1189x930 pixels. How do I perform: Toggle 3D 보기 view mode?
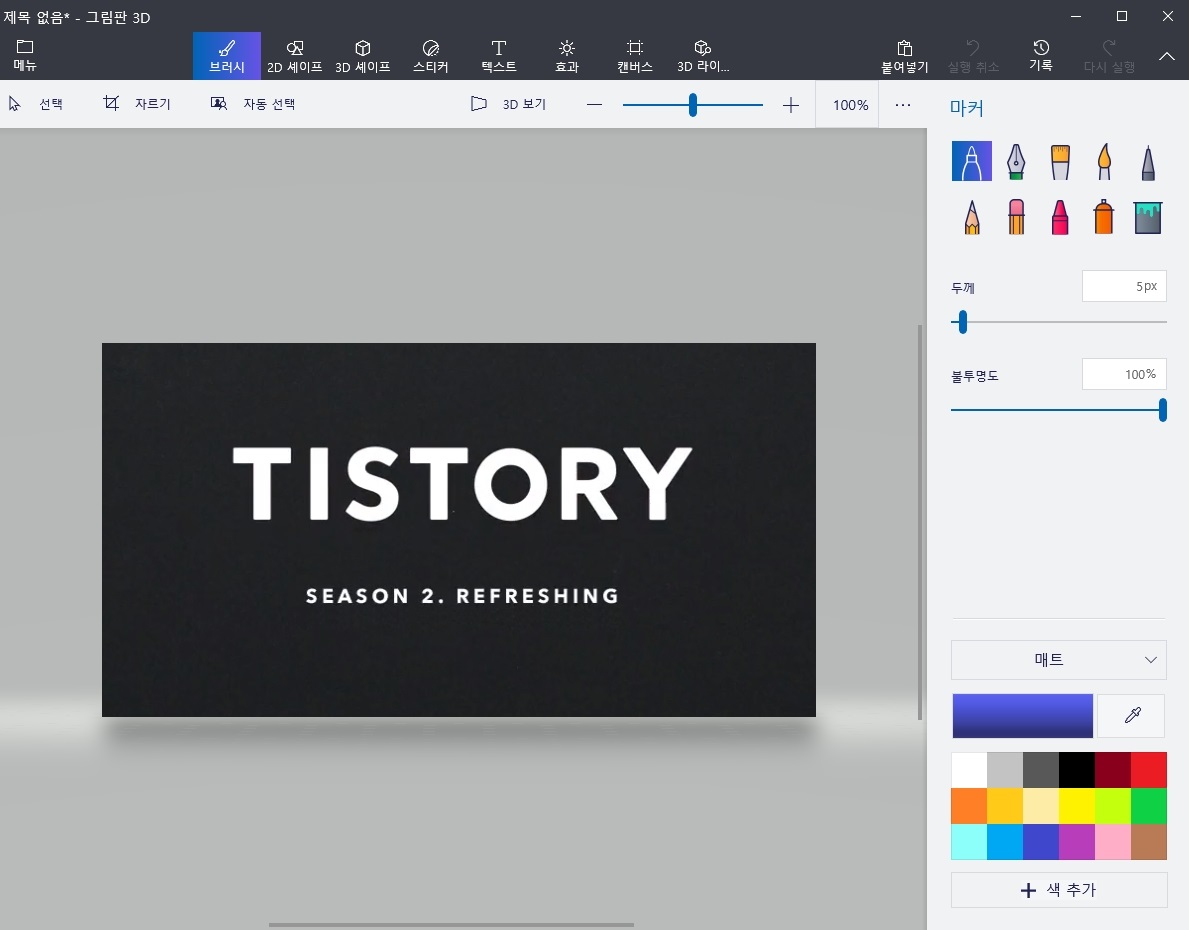(x=508, y=104)
